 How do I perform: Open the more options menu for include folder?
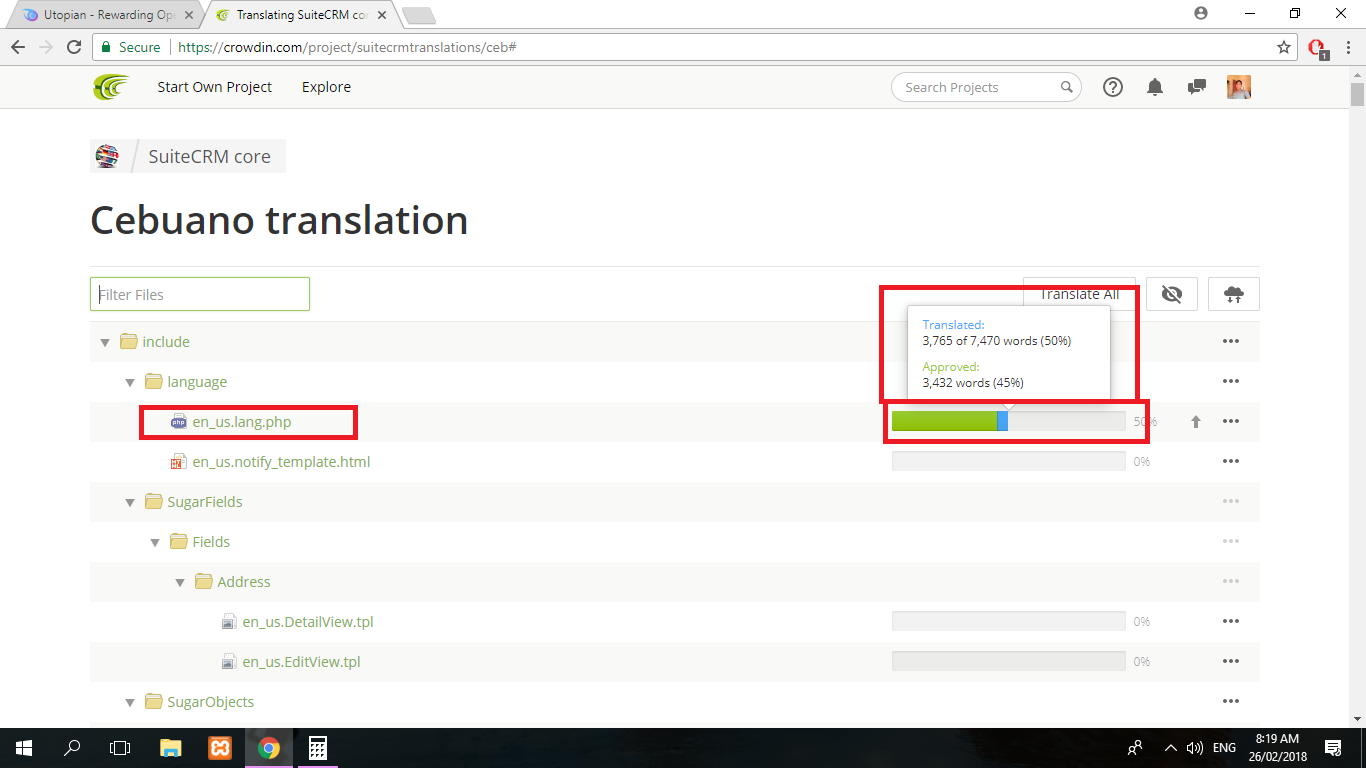(x=1231, y=342)
